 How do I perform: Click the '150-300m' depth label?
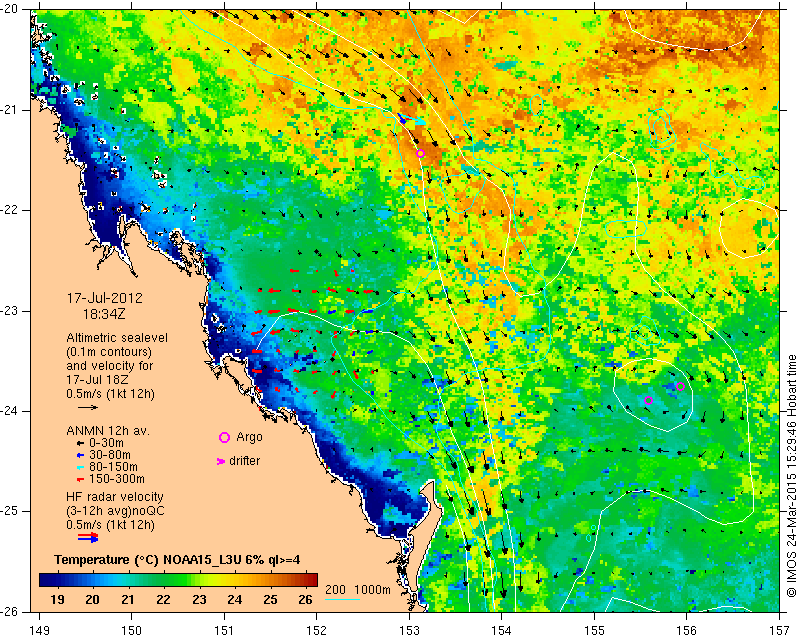click(x=117, y=479)
